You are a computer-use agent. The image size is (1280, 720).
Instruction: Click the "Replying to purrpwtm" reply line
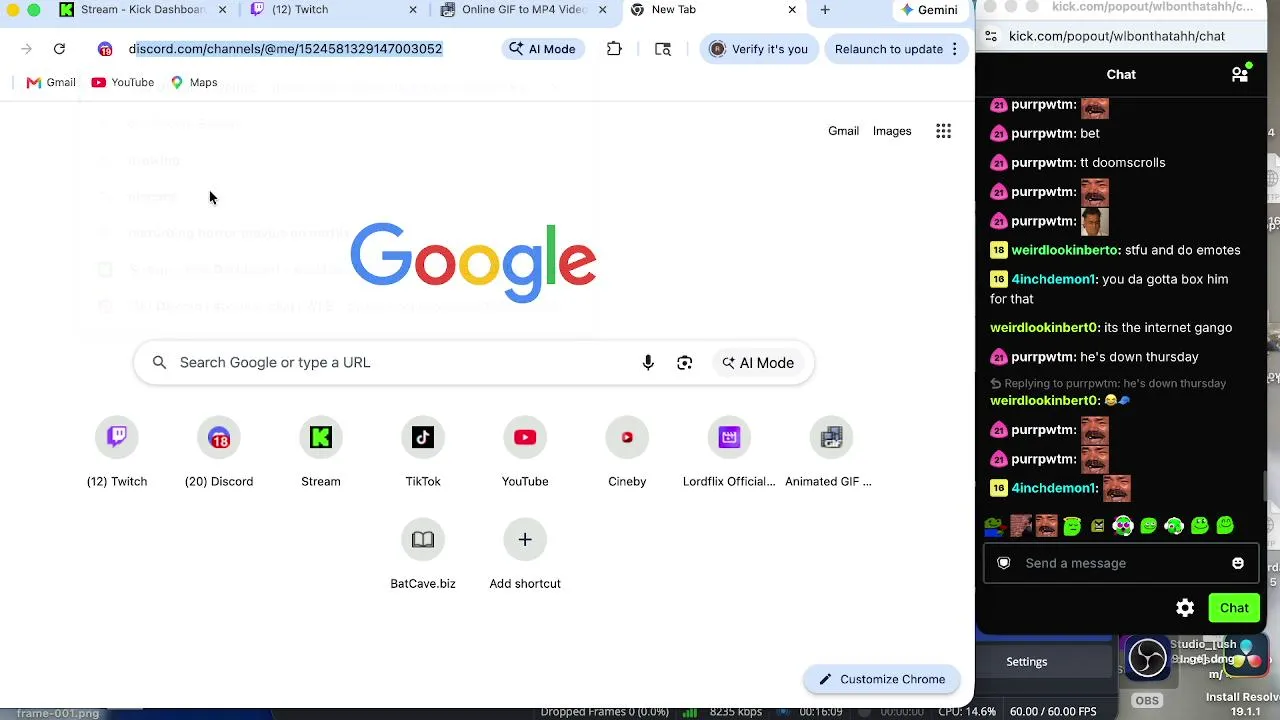point(1108,384)
